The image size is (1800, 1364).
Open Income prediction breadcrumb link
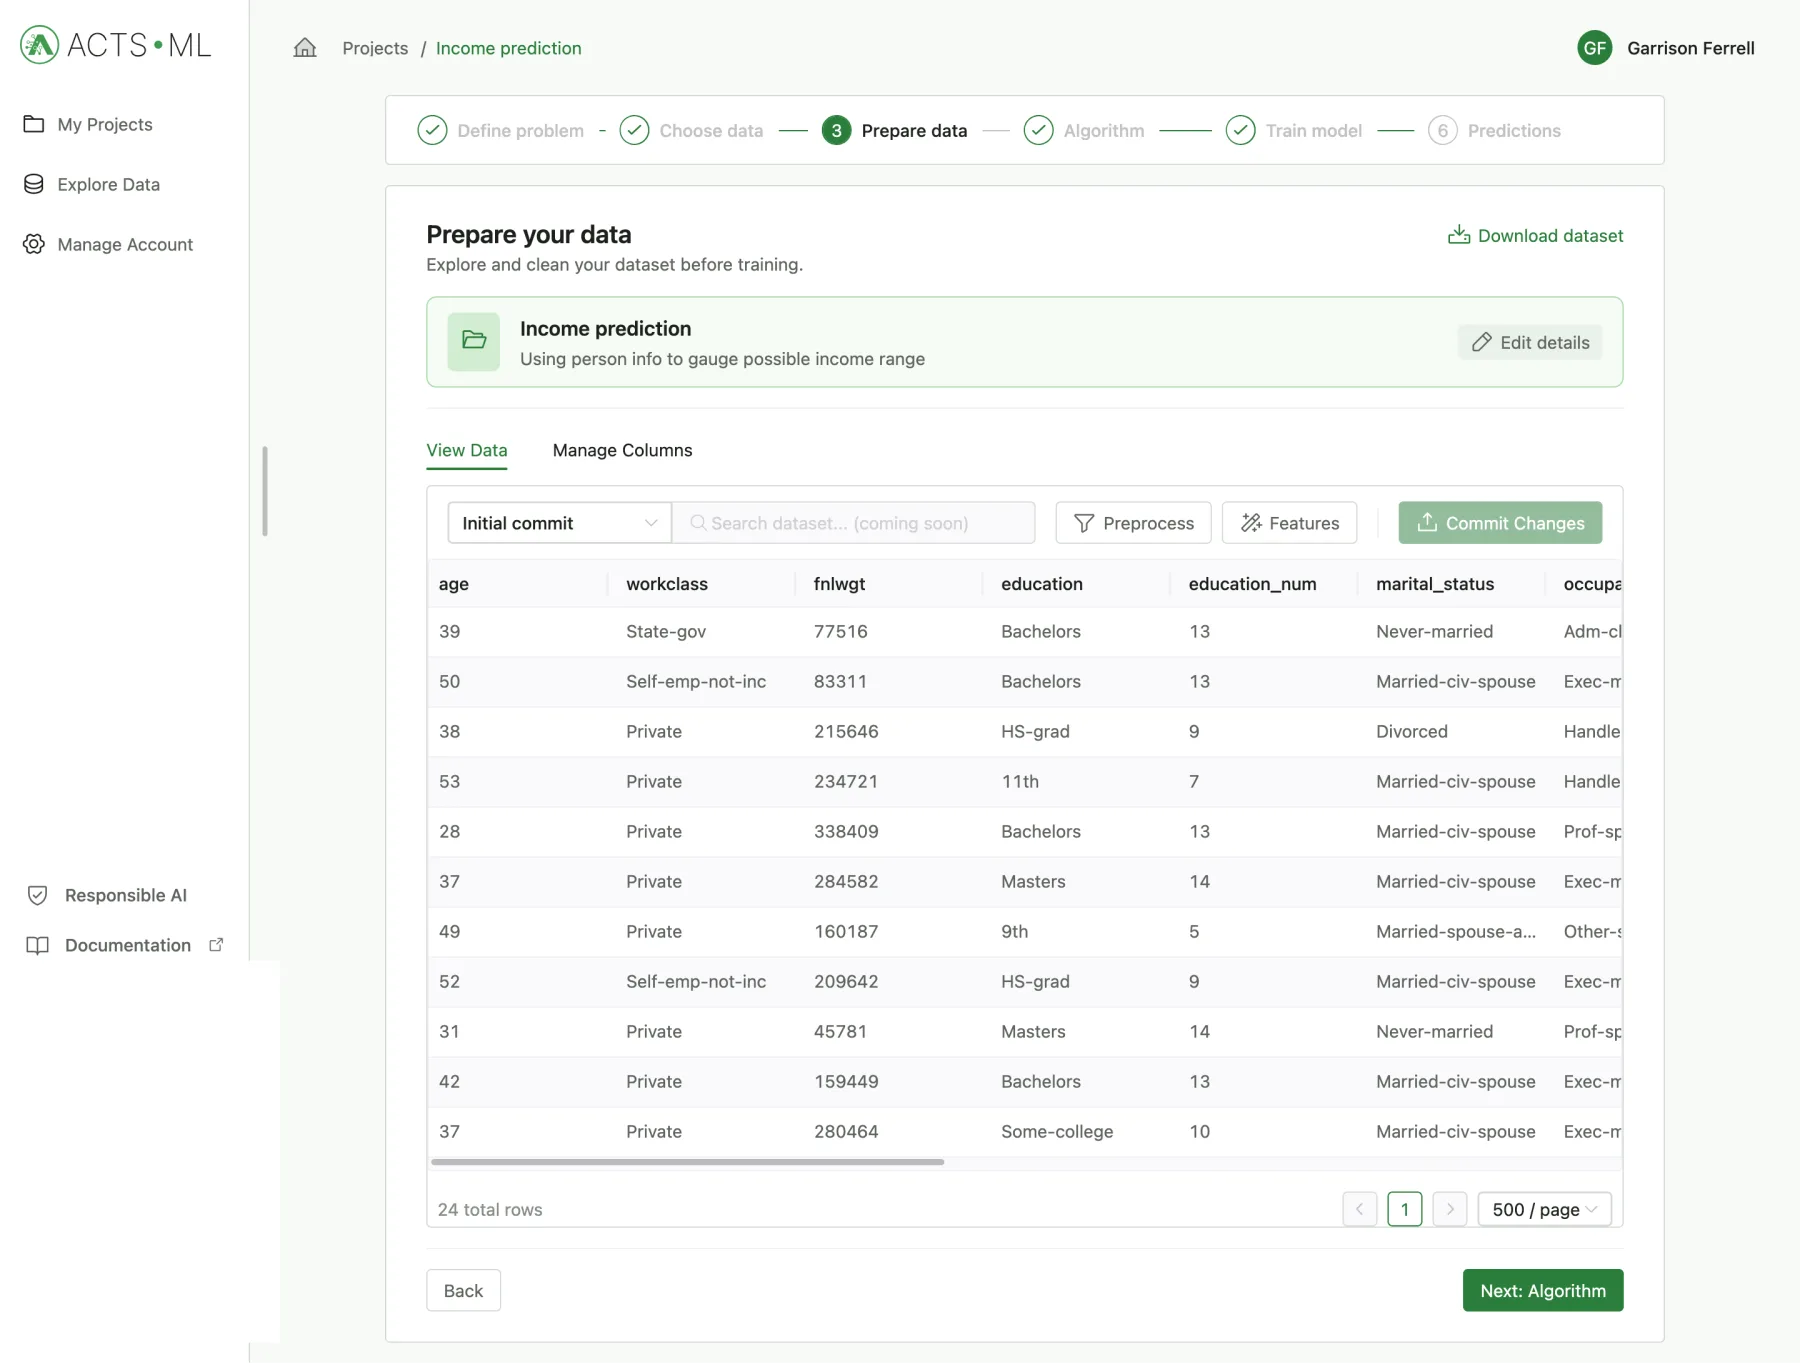pos(508,48)
